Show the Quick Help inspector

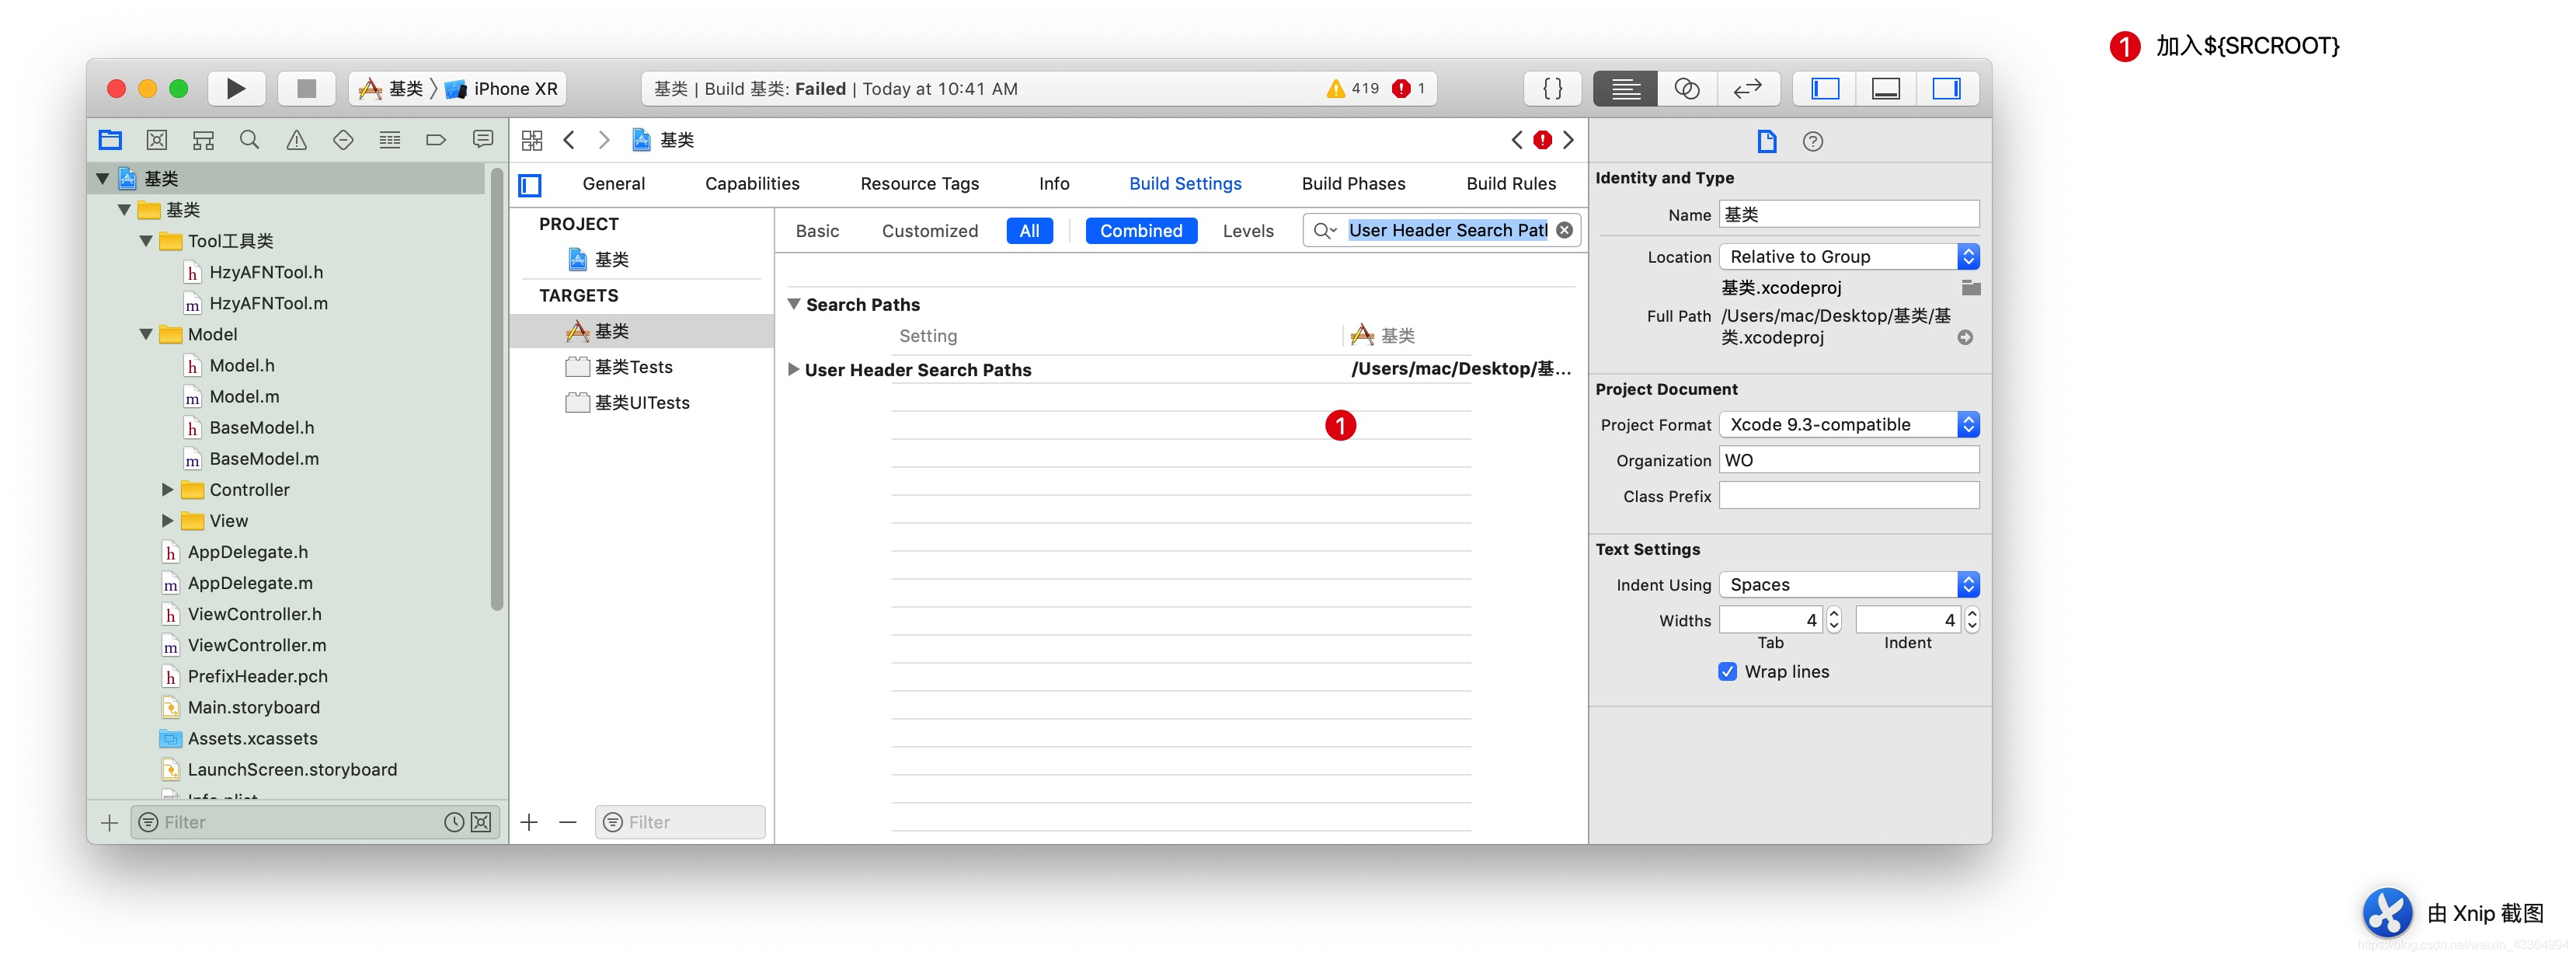(1812, 142)
